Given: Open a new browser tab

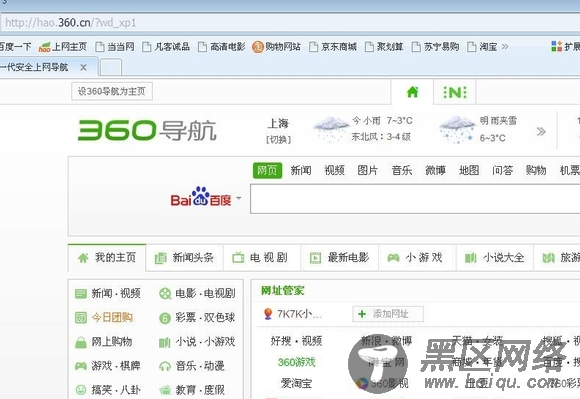Looking at the screenshot, I should click(x=111, y=67).
